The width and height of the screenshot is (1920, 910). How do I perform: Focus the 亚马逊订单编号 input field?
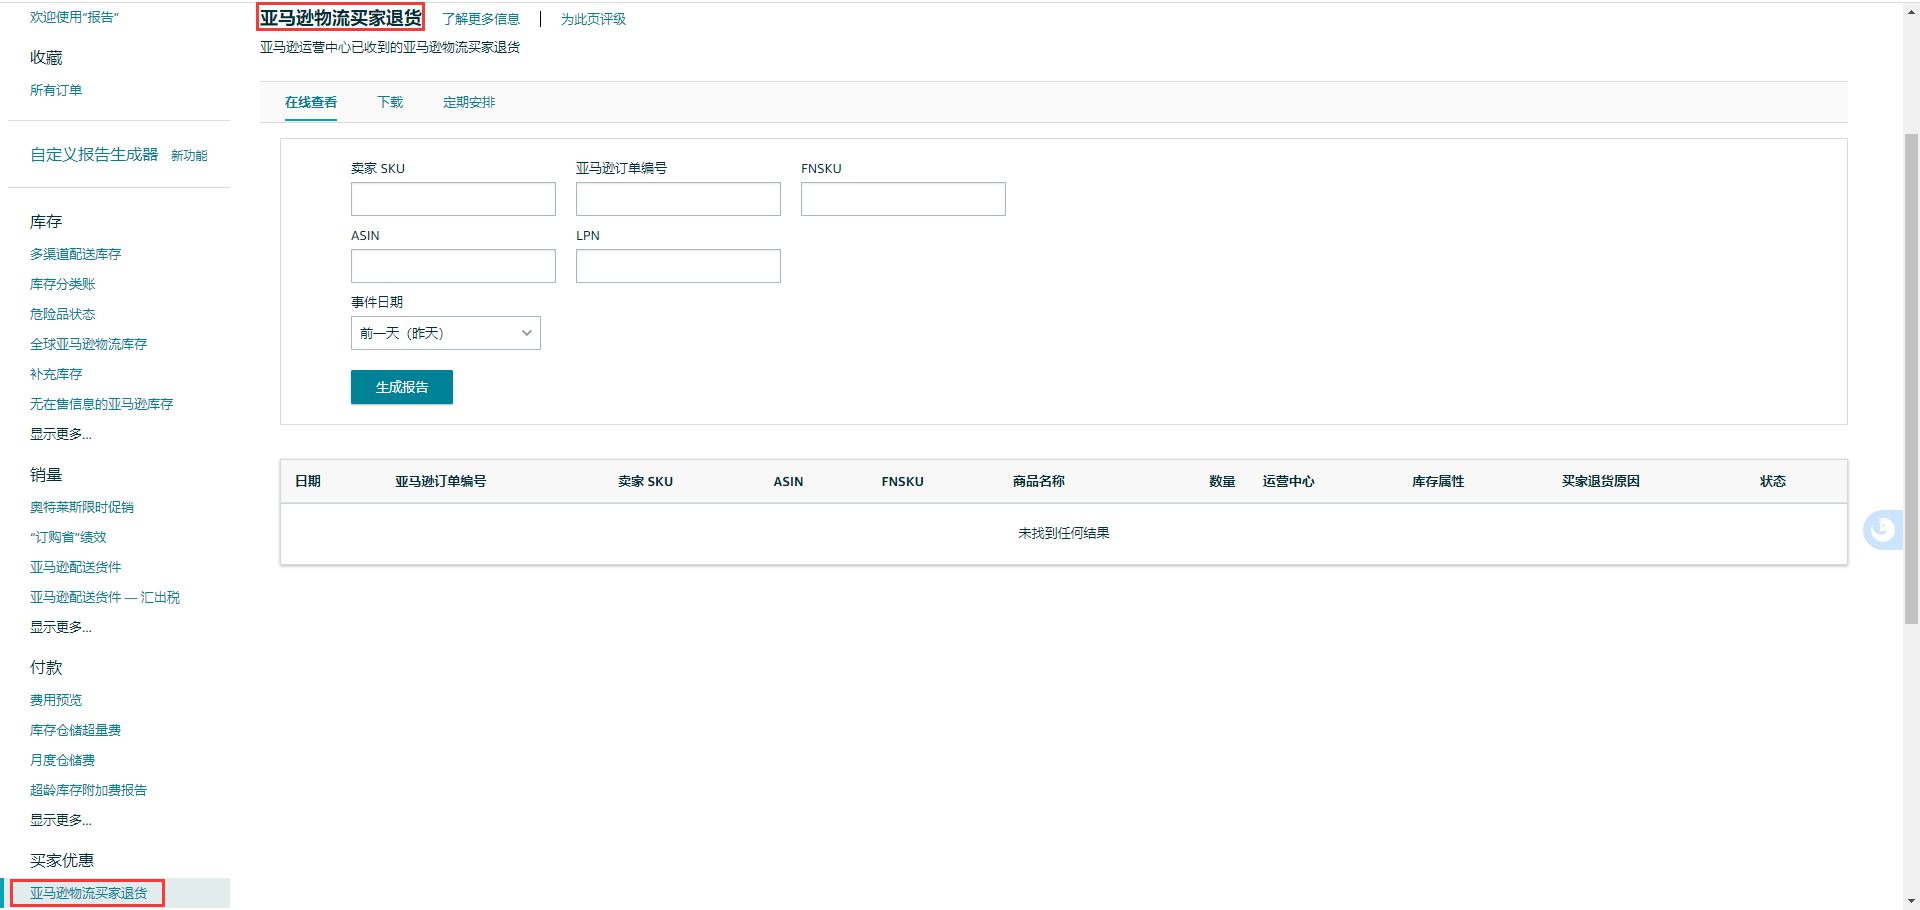tap(678, 199)
